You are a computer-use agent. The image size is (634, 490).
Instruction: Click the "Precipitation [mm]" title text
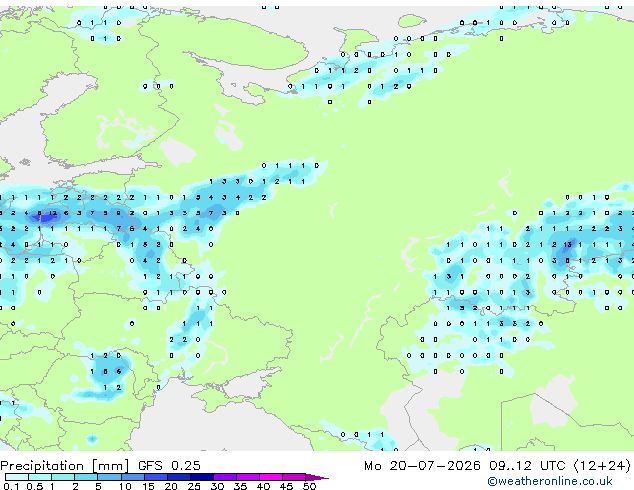(x=65, y=466)
